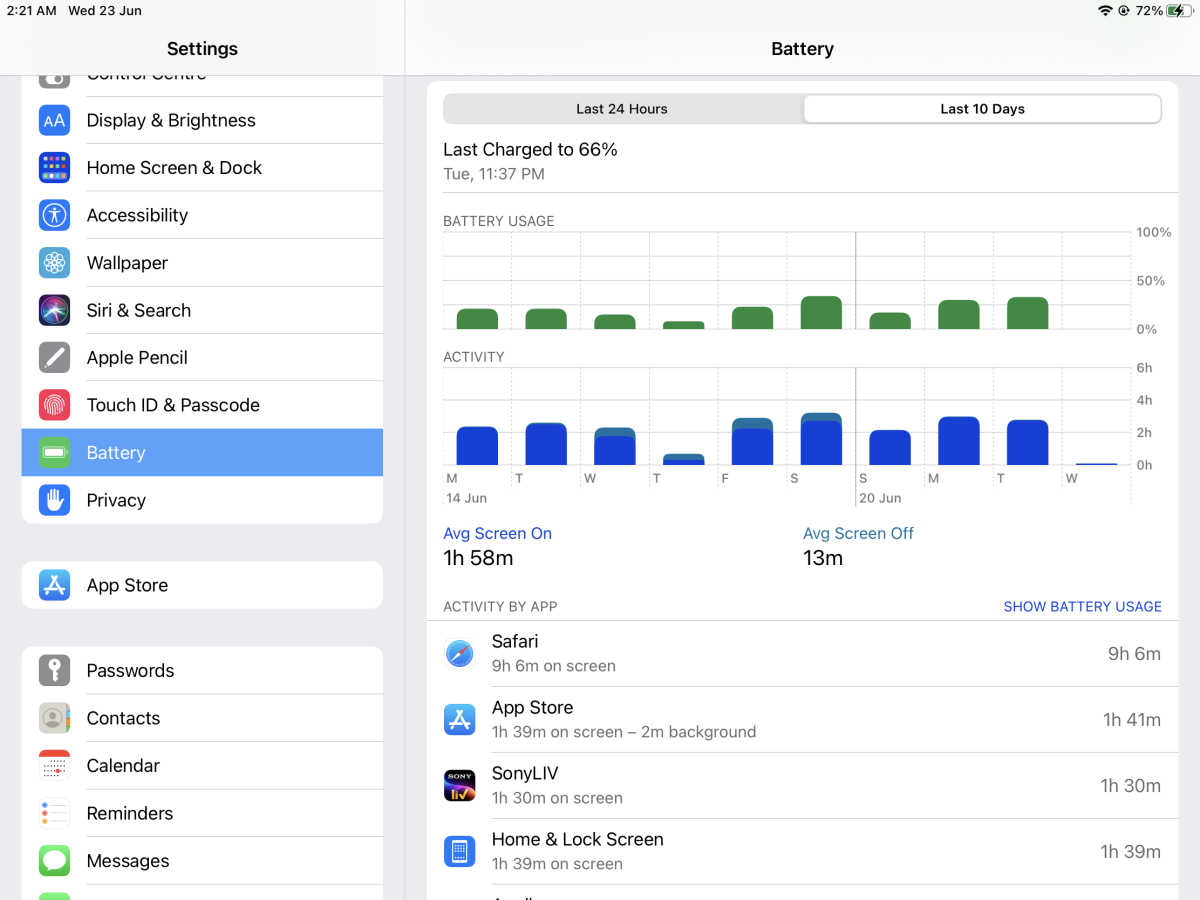Viewport: 1200px width, 900px height.
Task: Tap Avg Screen Off label
Action: coord(858,534)
